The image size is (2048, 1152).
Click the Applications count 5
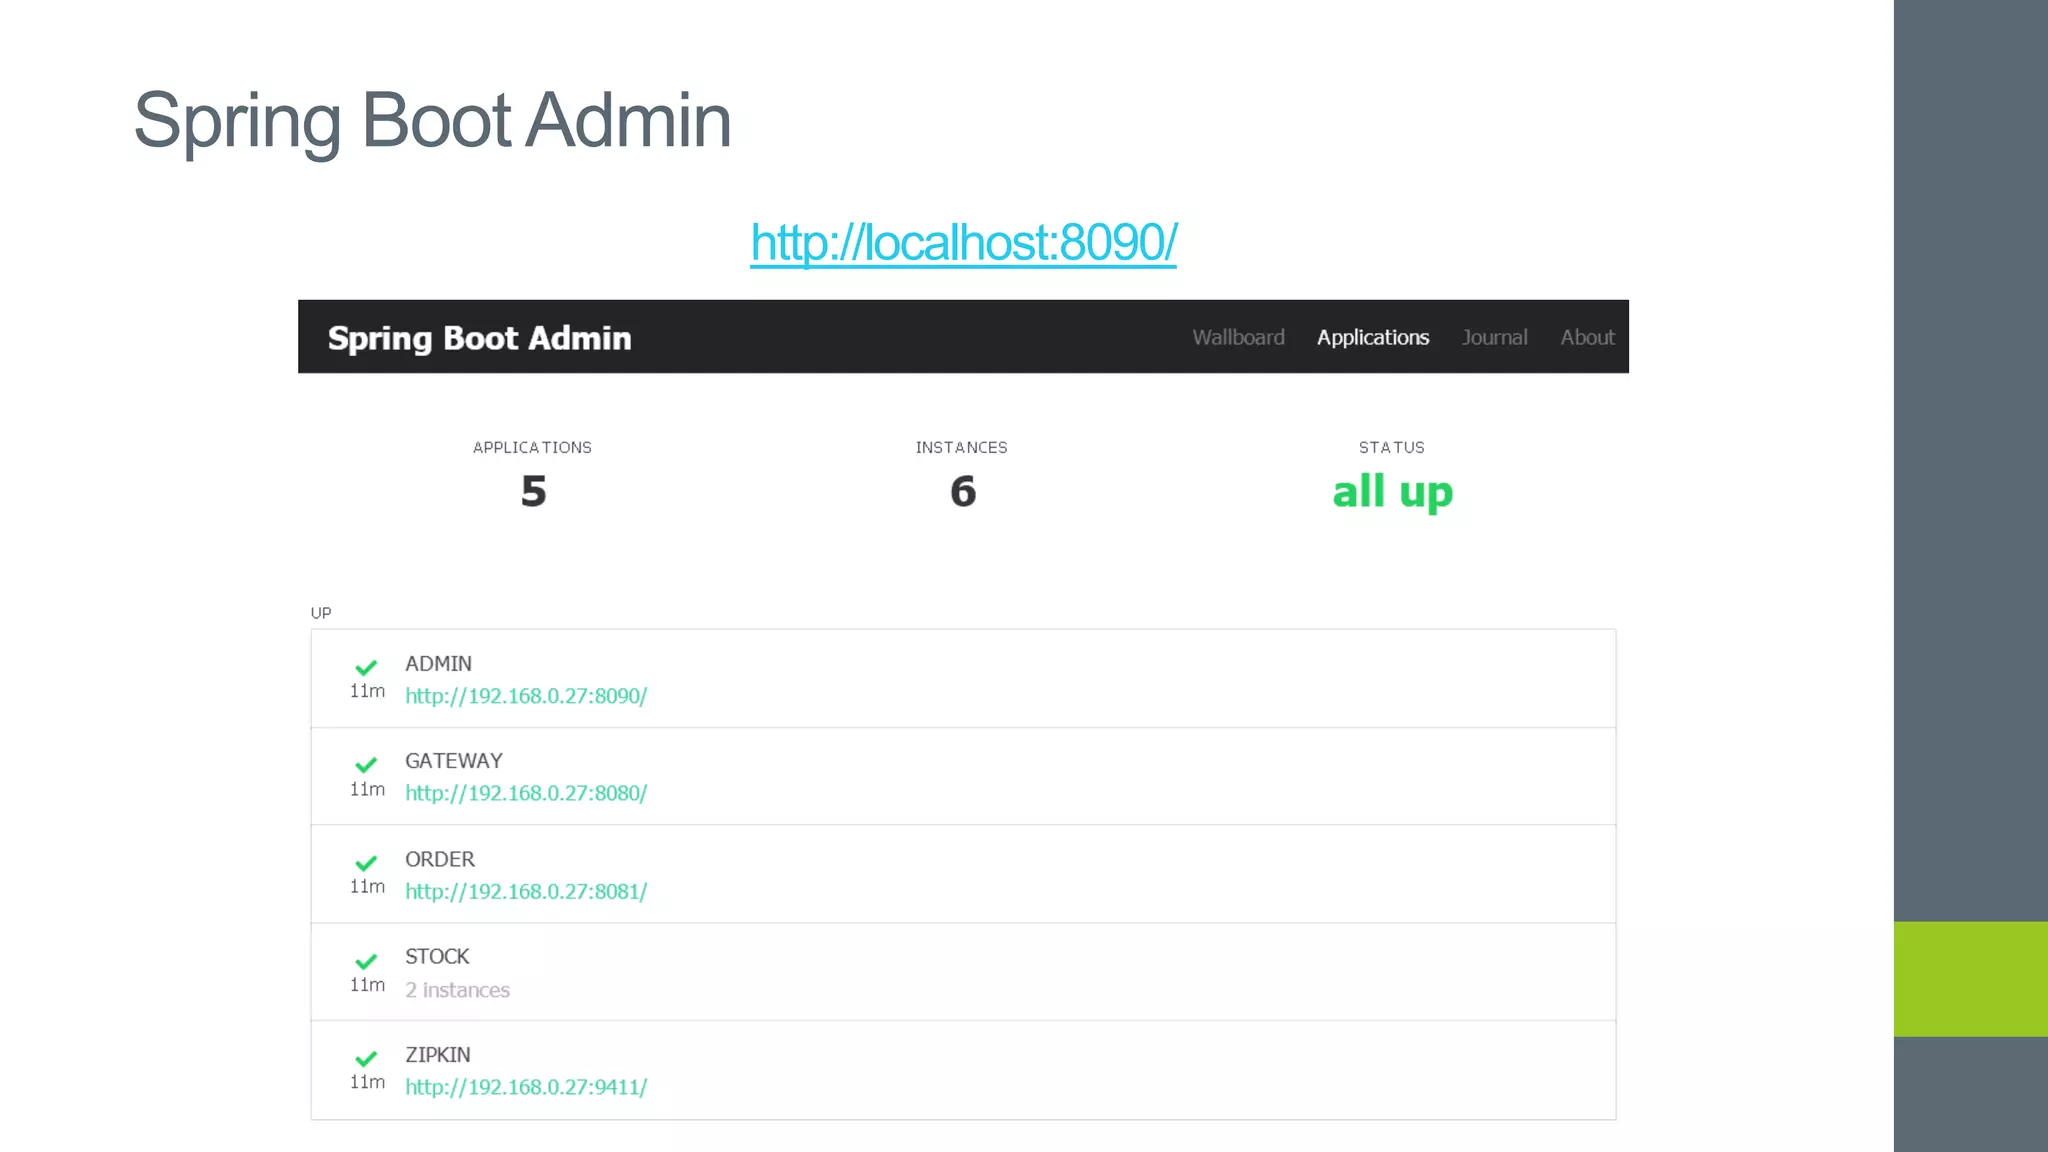pos(533,491)
